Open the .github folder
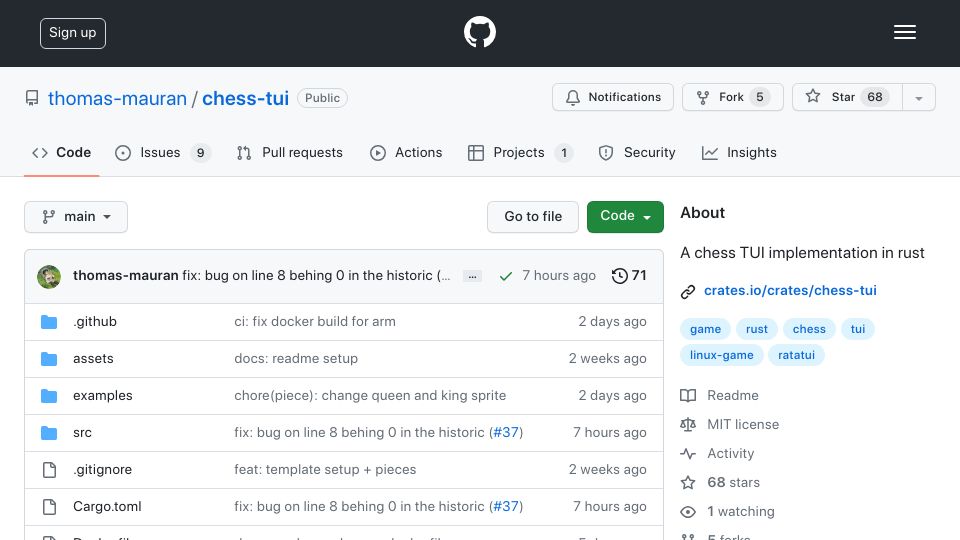 [95, 321]
